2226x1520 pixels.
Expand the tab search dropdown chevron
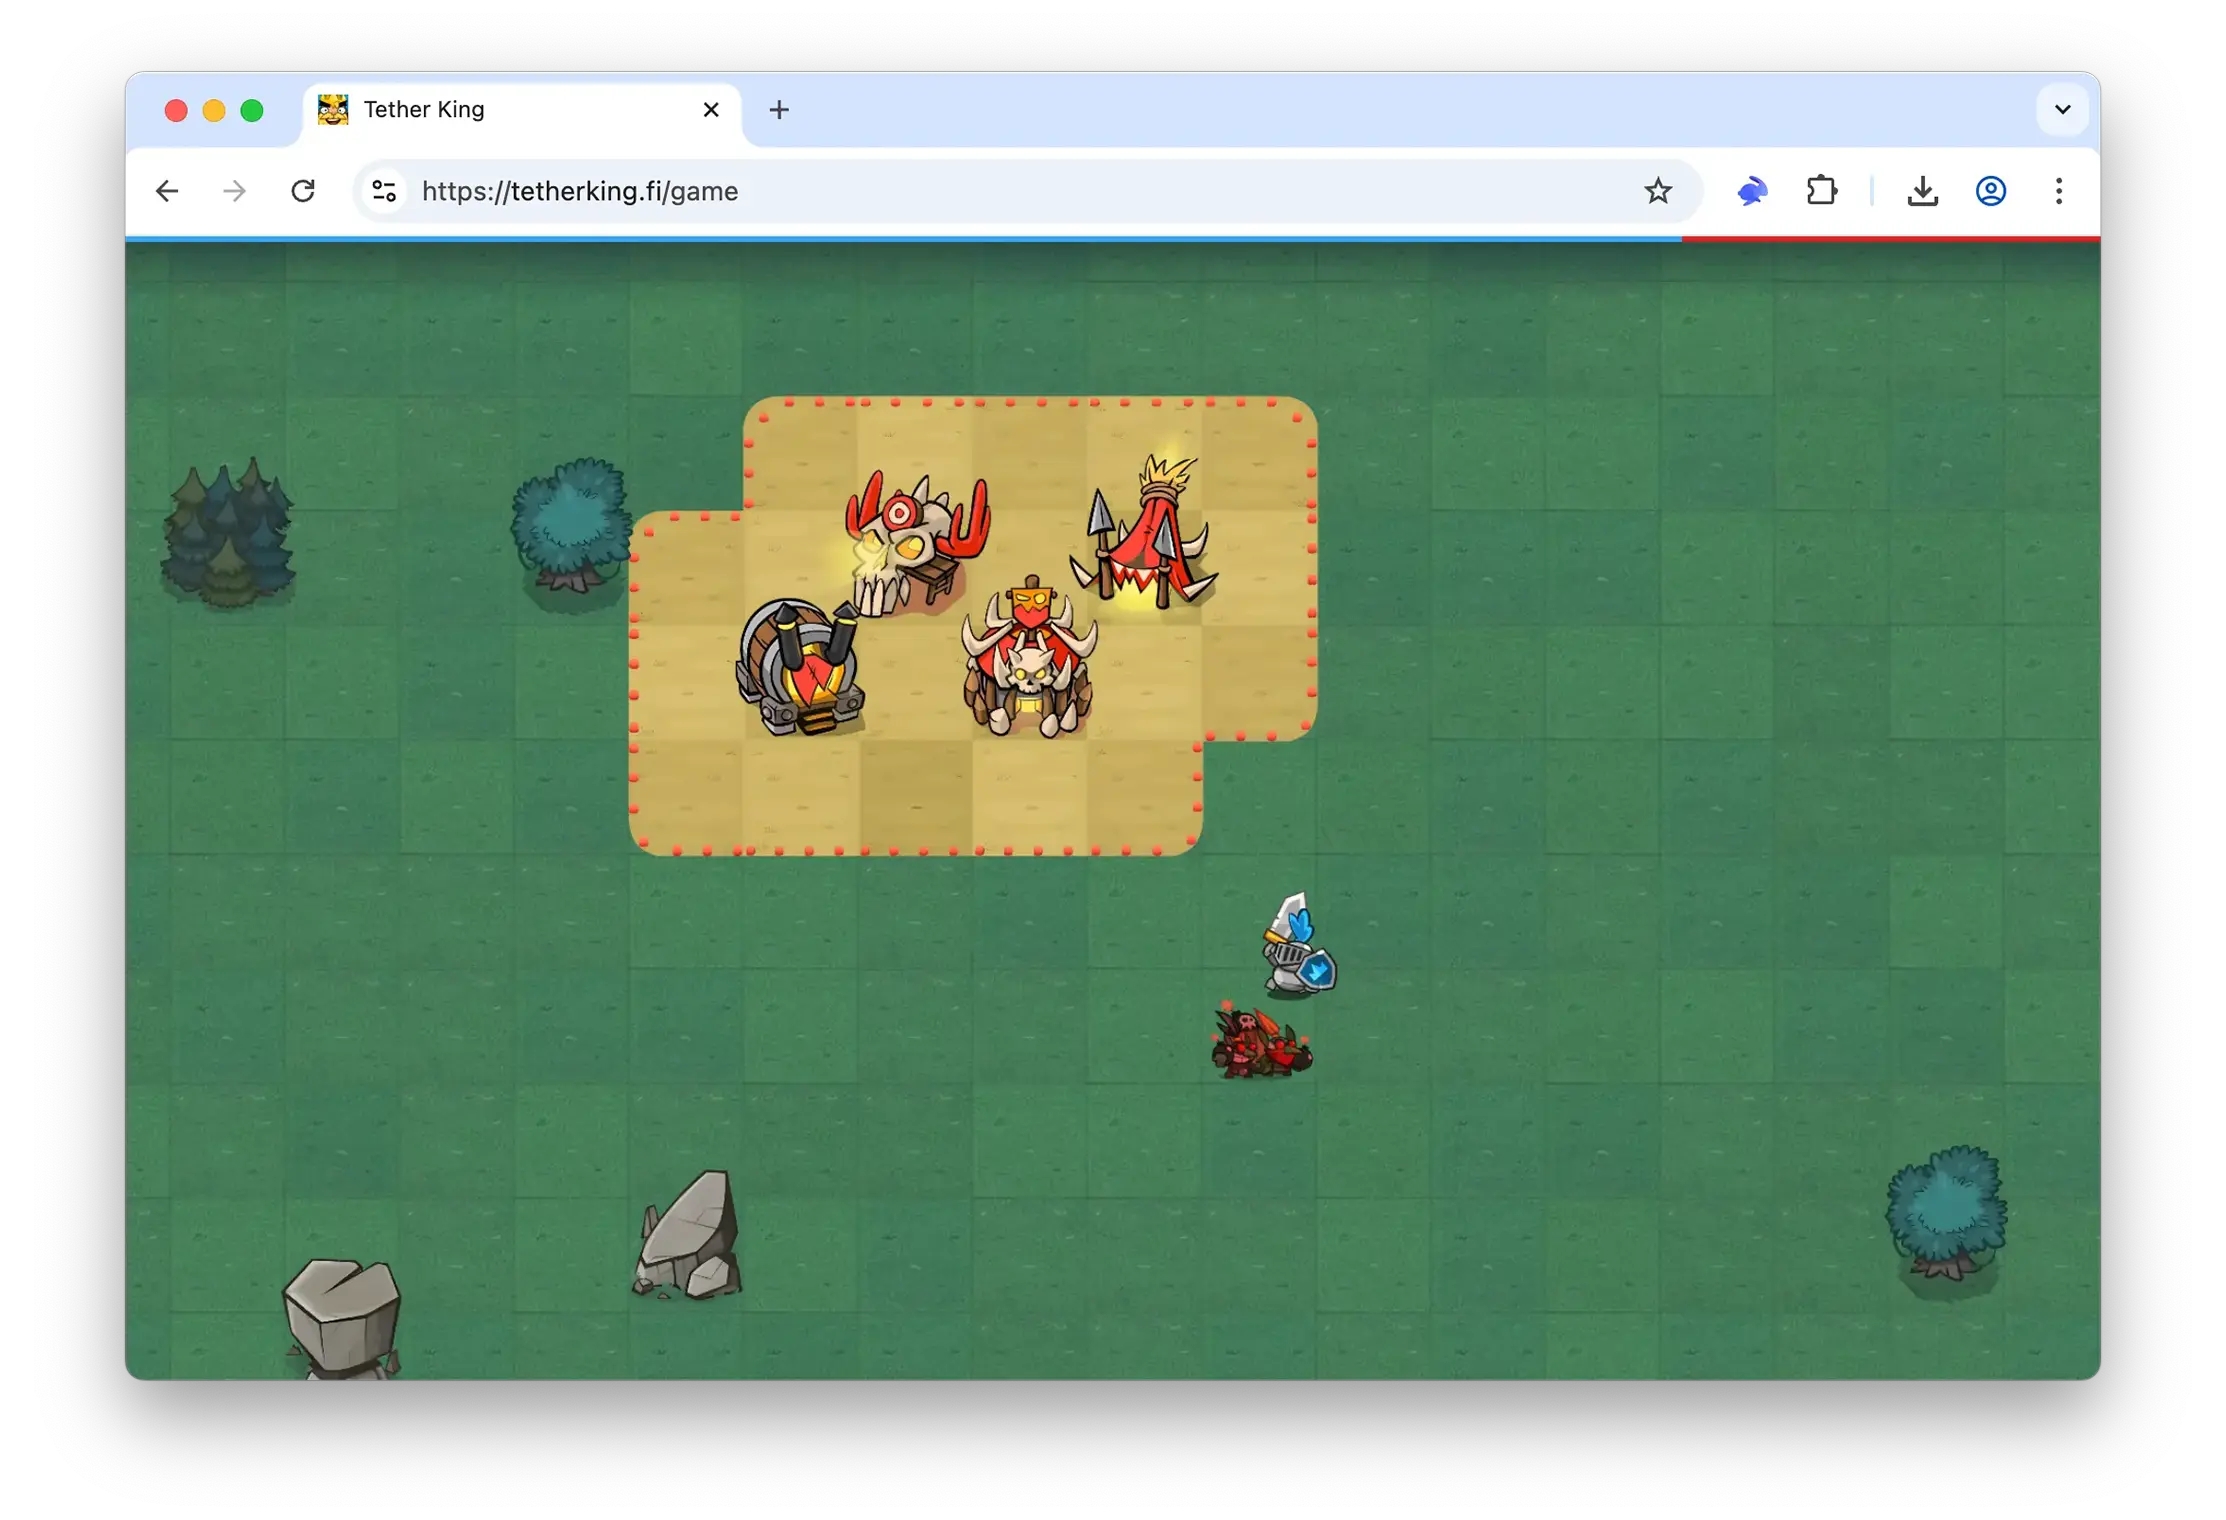click(x=2061, y=110)
